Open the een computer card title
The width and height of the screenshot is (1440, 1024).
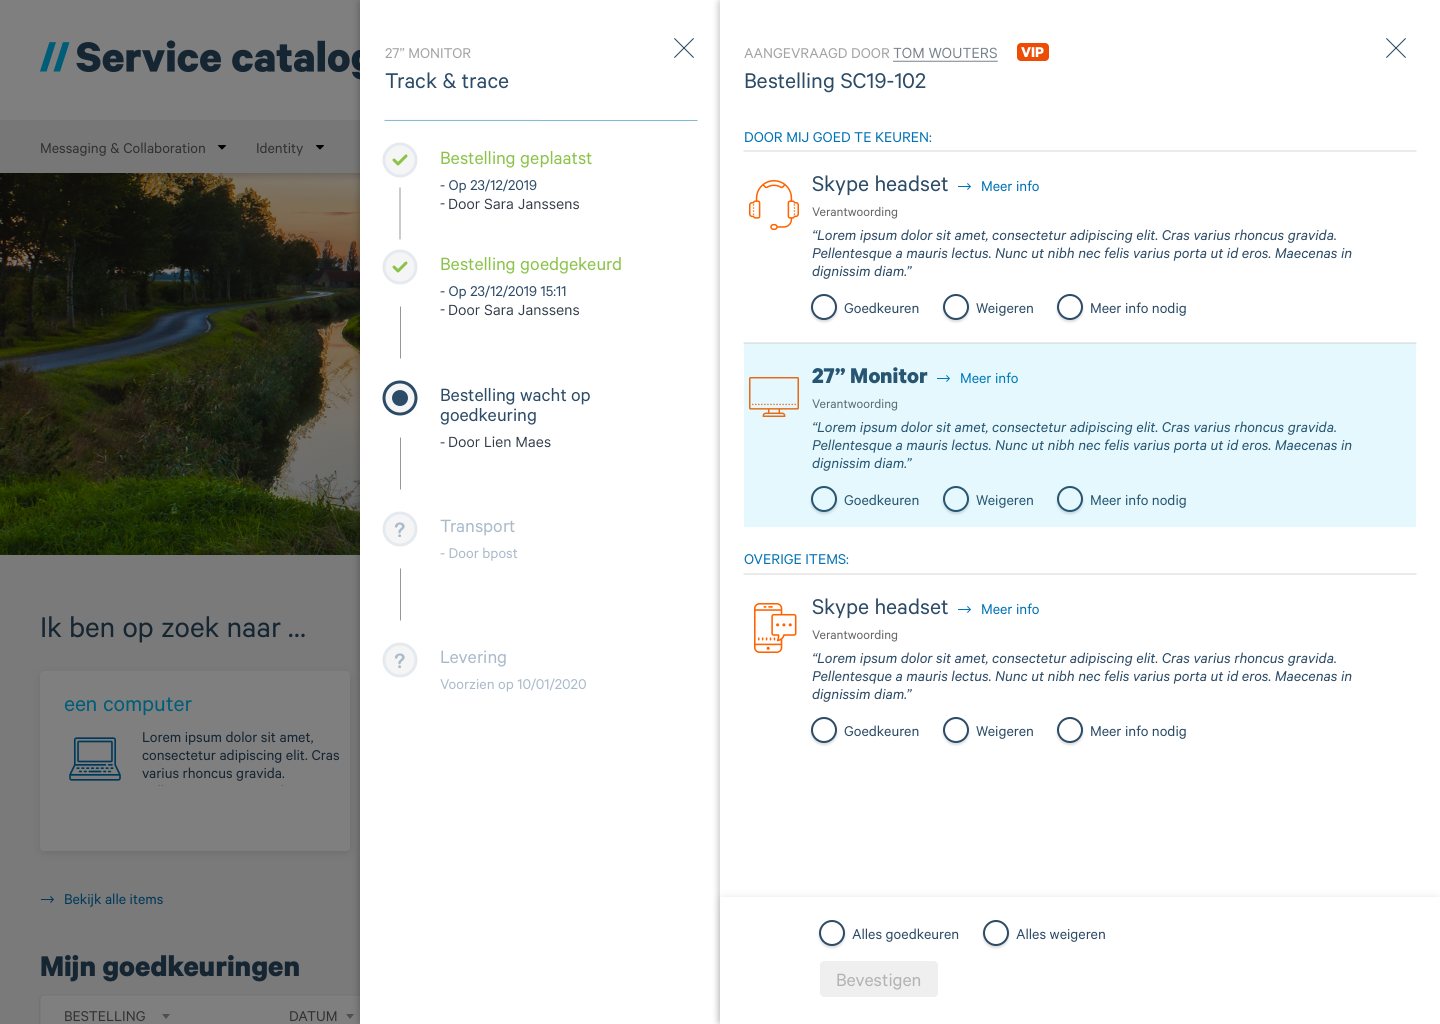(128, 704)
